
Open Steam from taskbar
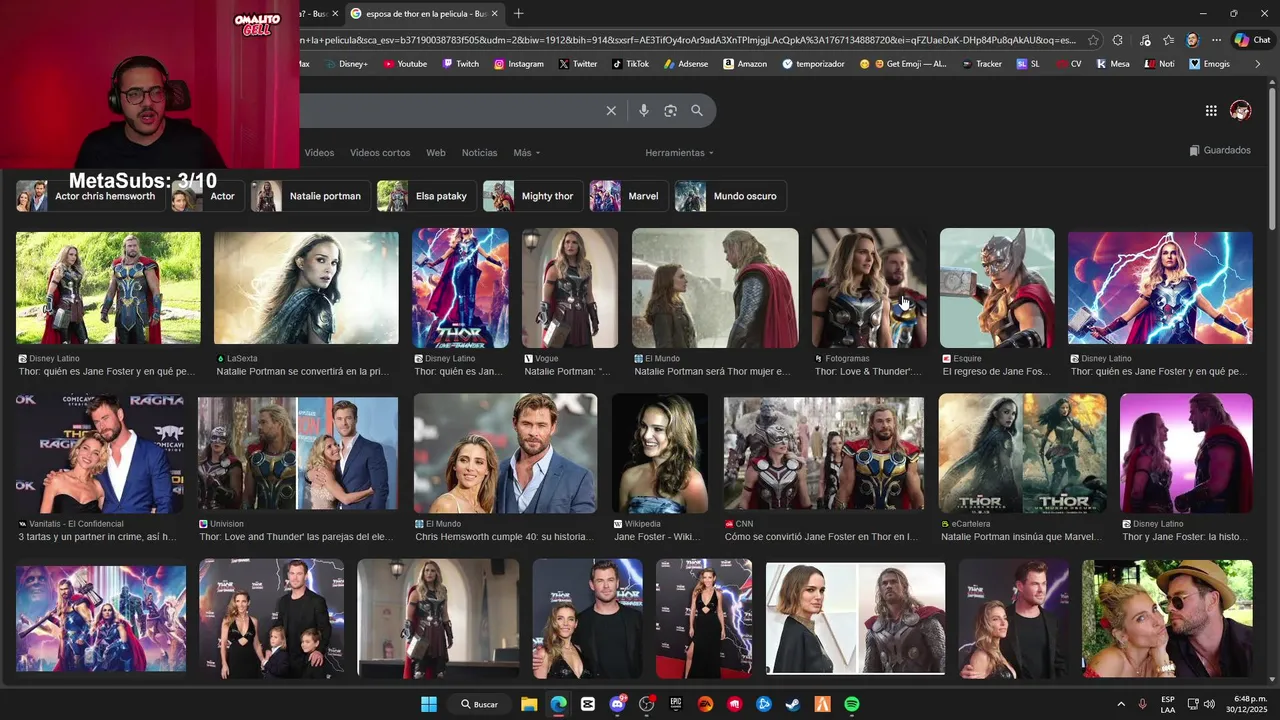793,704
